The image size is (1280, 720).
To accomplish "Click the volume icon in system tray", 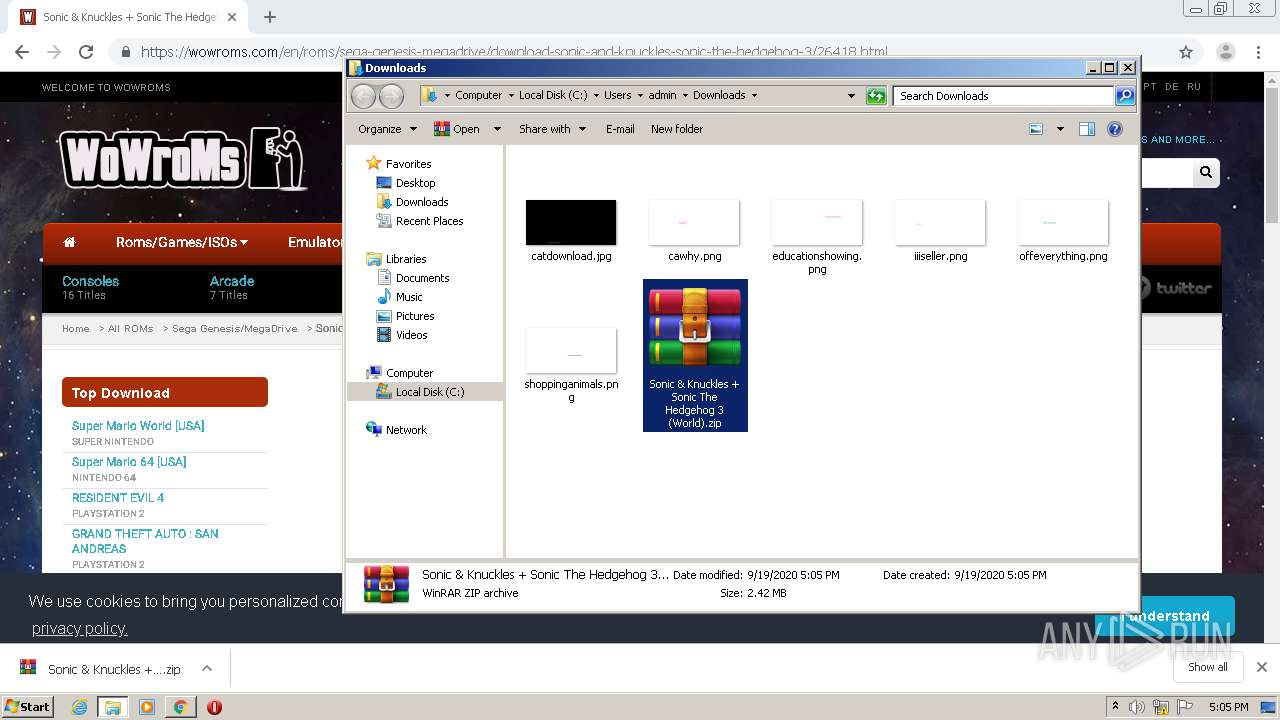I will coord(1137,707).
